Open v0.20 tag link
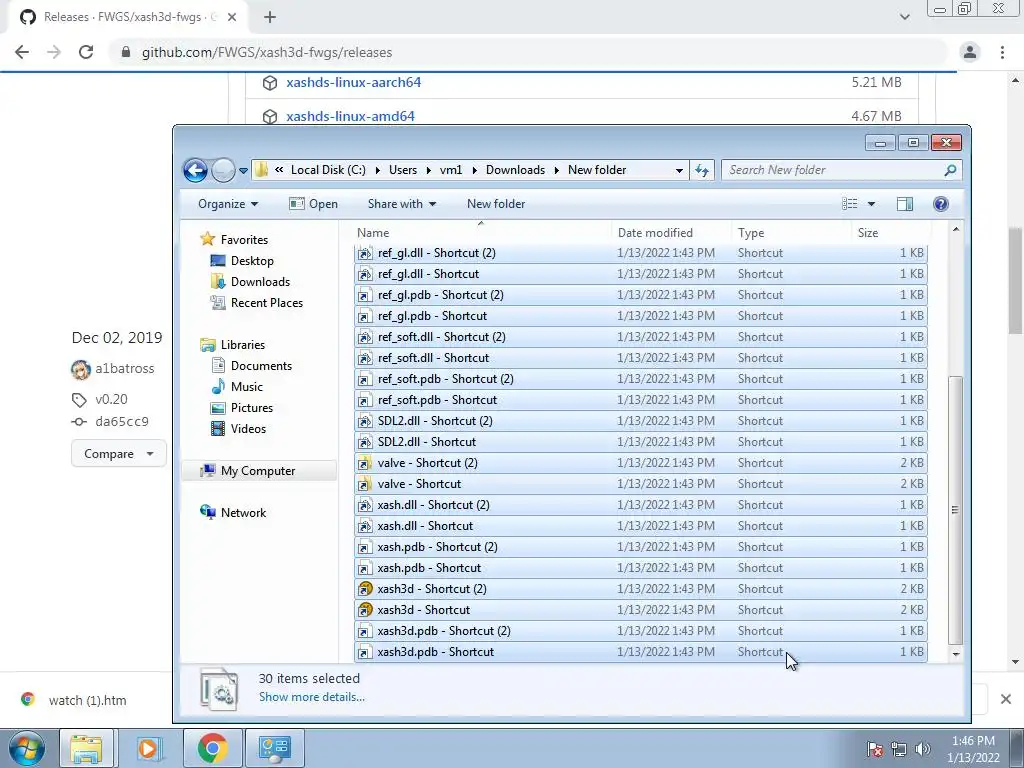 (x=111, y=399)
